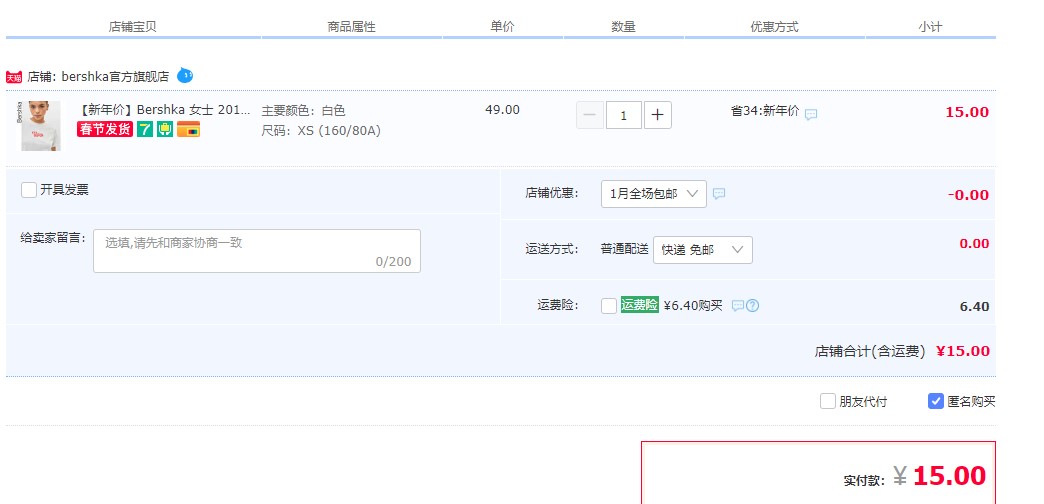This screenshot has height=504, width=1044.
Task: Click the unit price 49.00
Action: [x=503, y=110]
